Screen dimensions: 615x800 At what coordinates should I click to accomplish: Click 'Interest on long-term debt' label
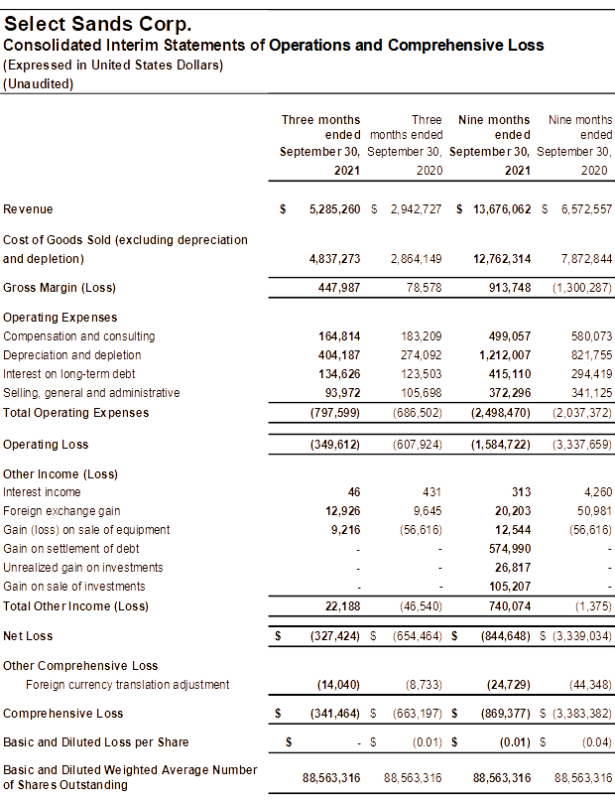(x=69, y=374)
